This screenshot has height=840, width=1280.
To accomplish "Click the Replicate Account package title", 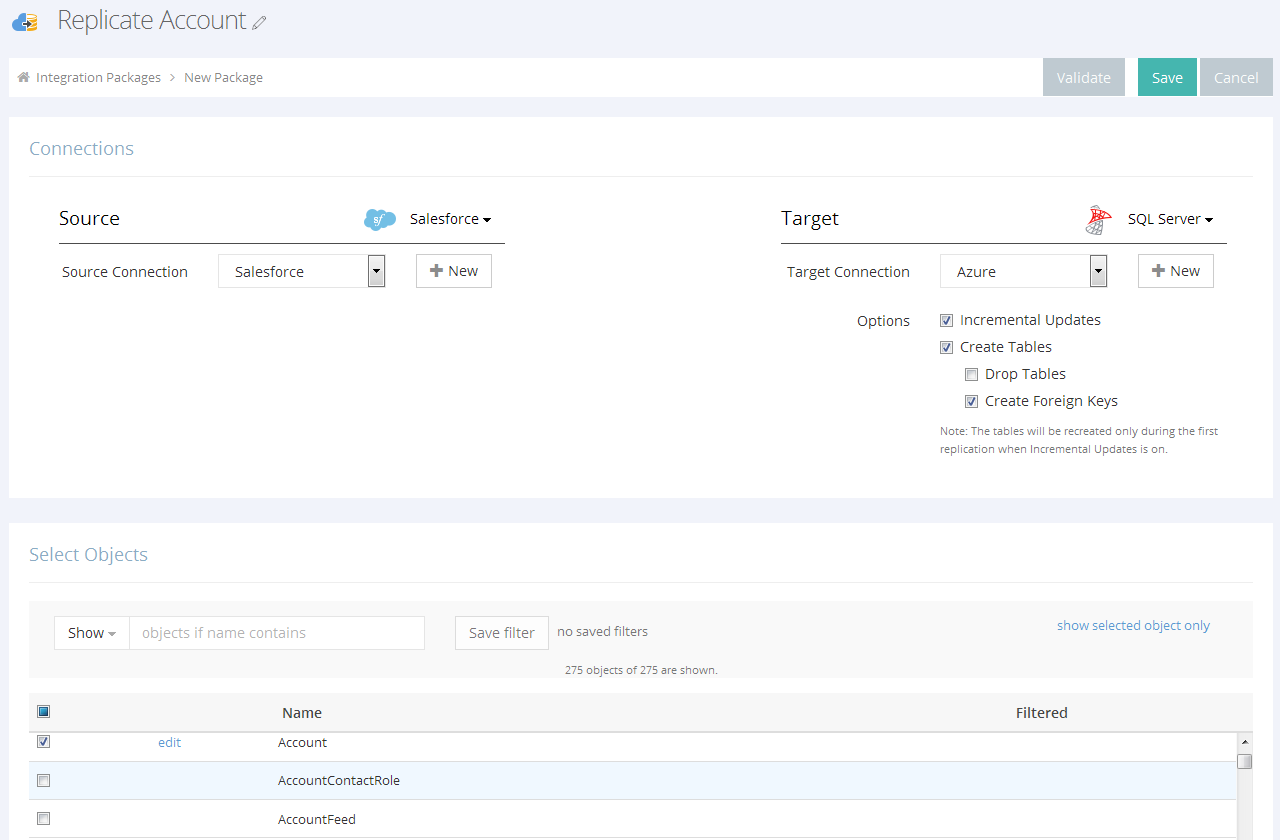I will click(152, 21).
